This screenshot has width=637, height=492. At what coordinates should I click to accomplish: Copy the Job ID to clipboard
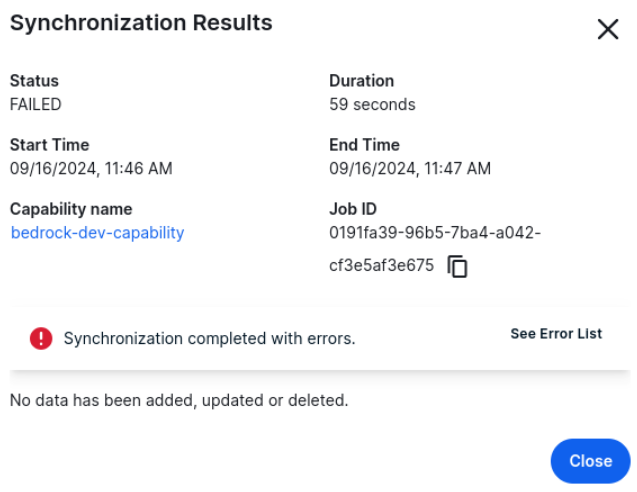pos(458,267)
